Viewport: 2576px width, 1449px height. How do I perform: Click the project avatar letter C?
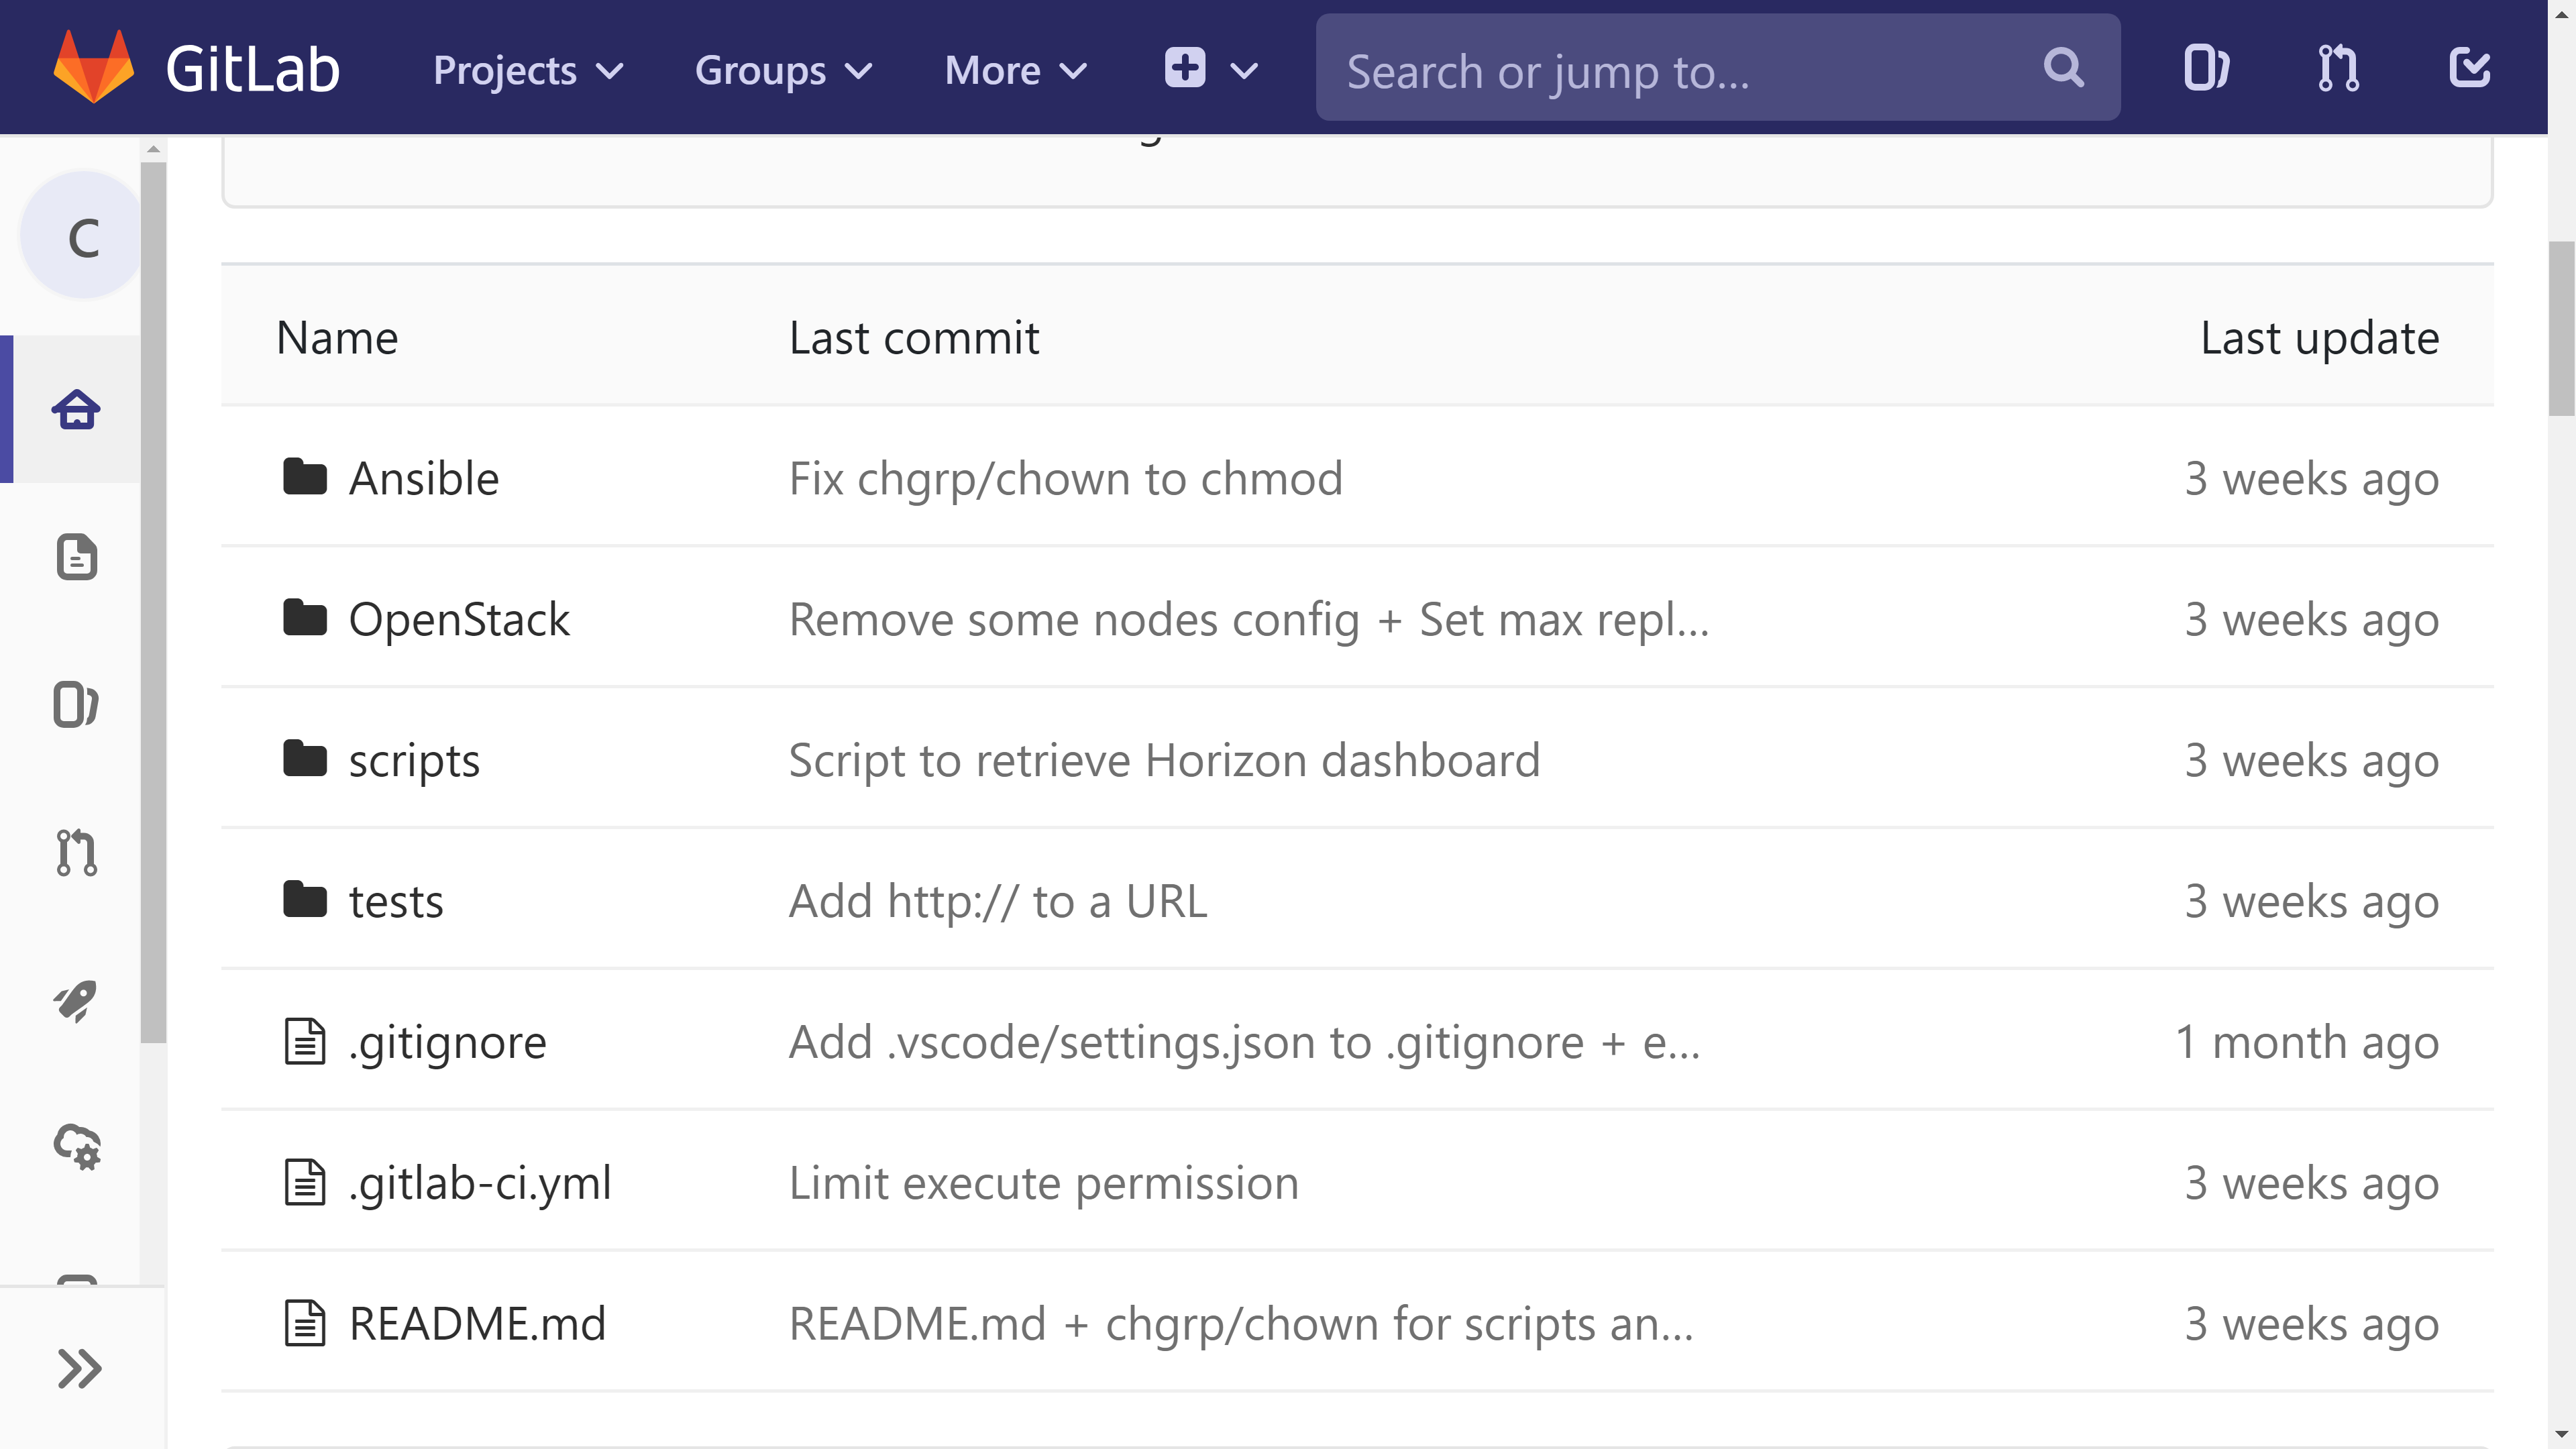pos(83,237)
